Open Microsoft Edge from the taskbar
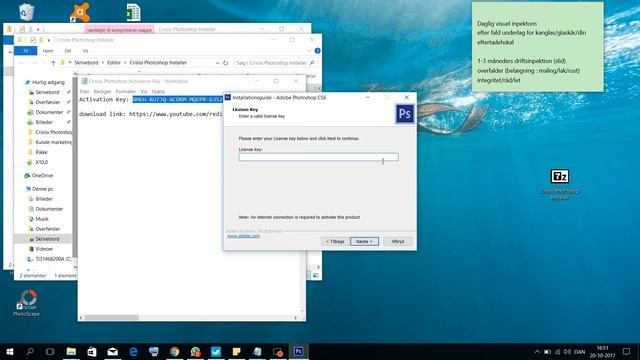This screenshot has height=360, width=640. 133,351
